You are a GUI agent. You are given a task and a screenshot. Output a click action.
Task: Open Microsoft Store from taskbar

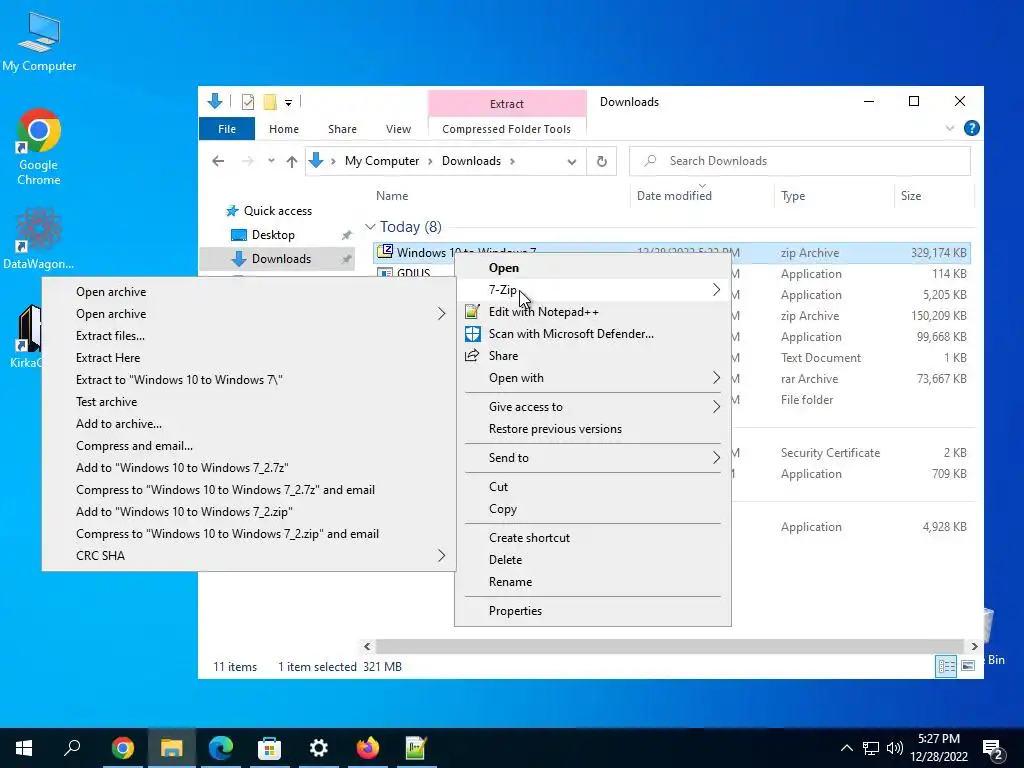click(269, 748)
